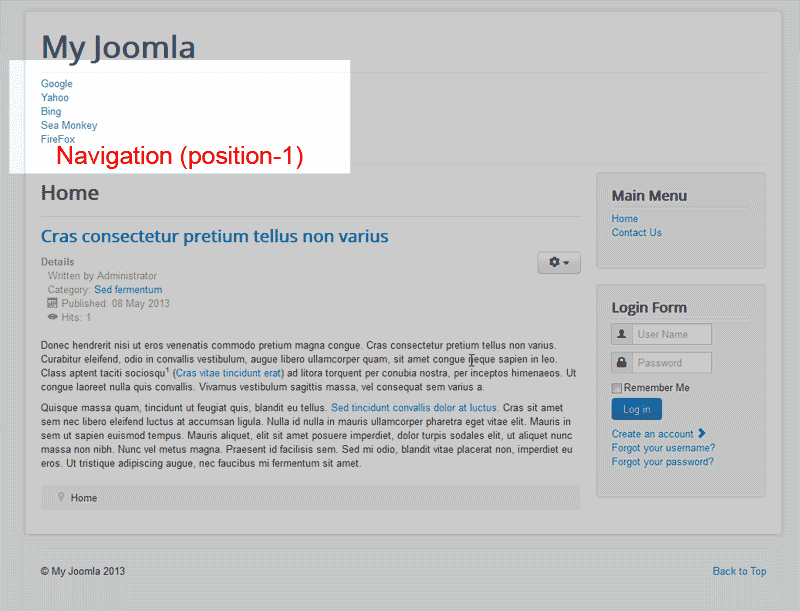Open Contact Us in Main Menu

(x=636, y=232)
